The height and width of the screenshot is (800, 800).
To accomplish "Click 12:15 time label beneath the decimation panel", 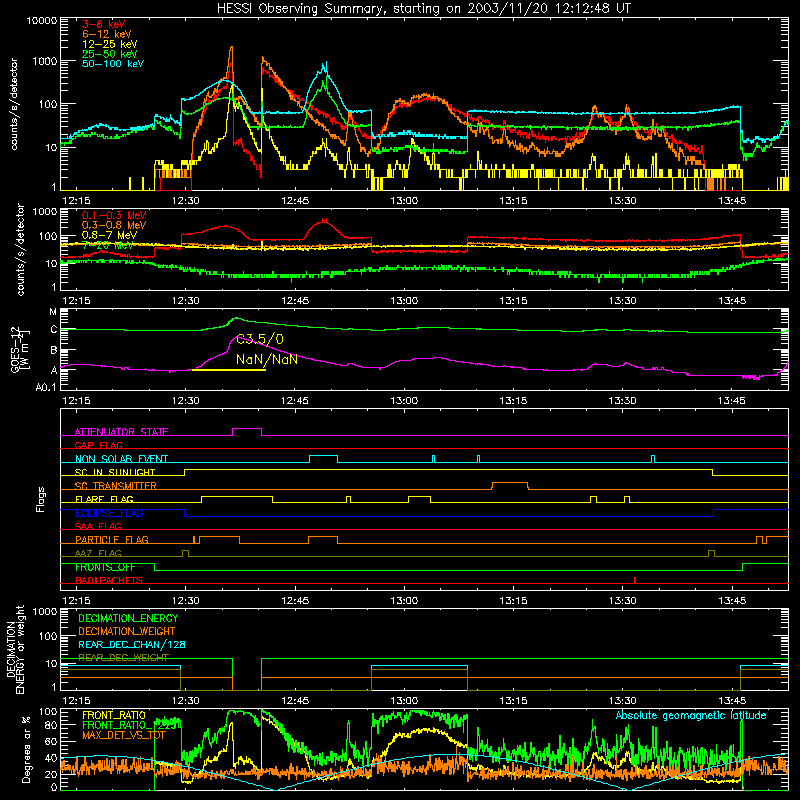I will 77,701.
